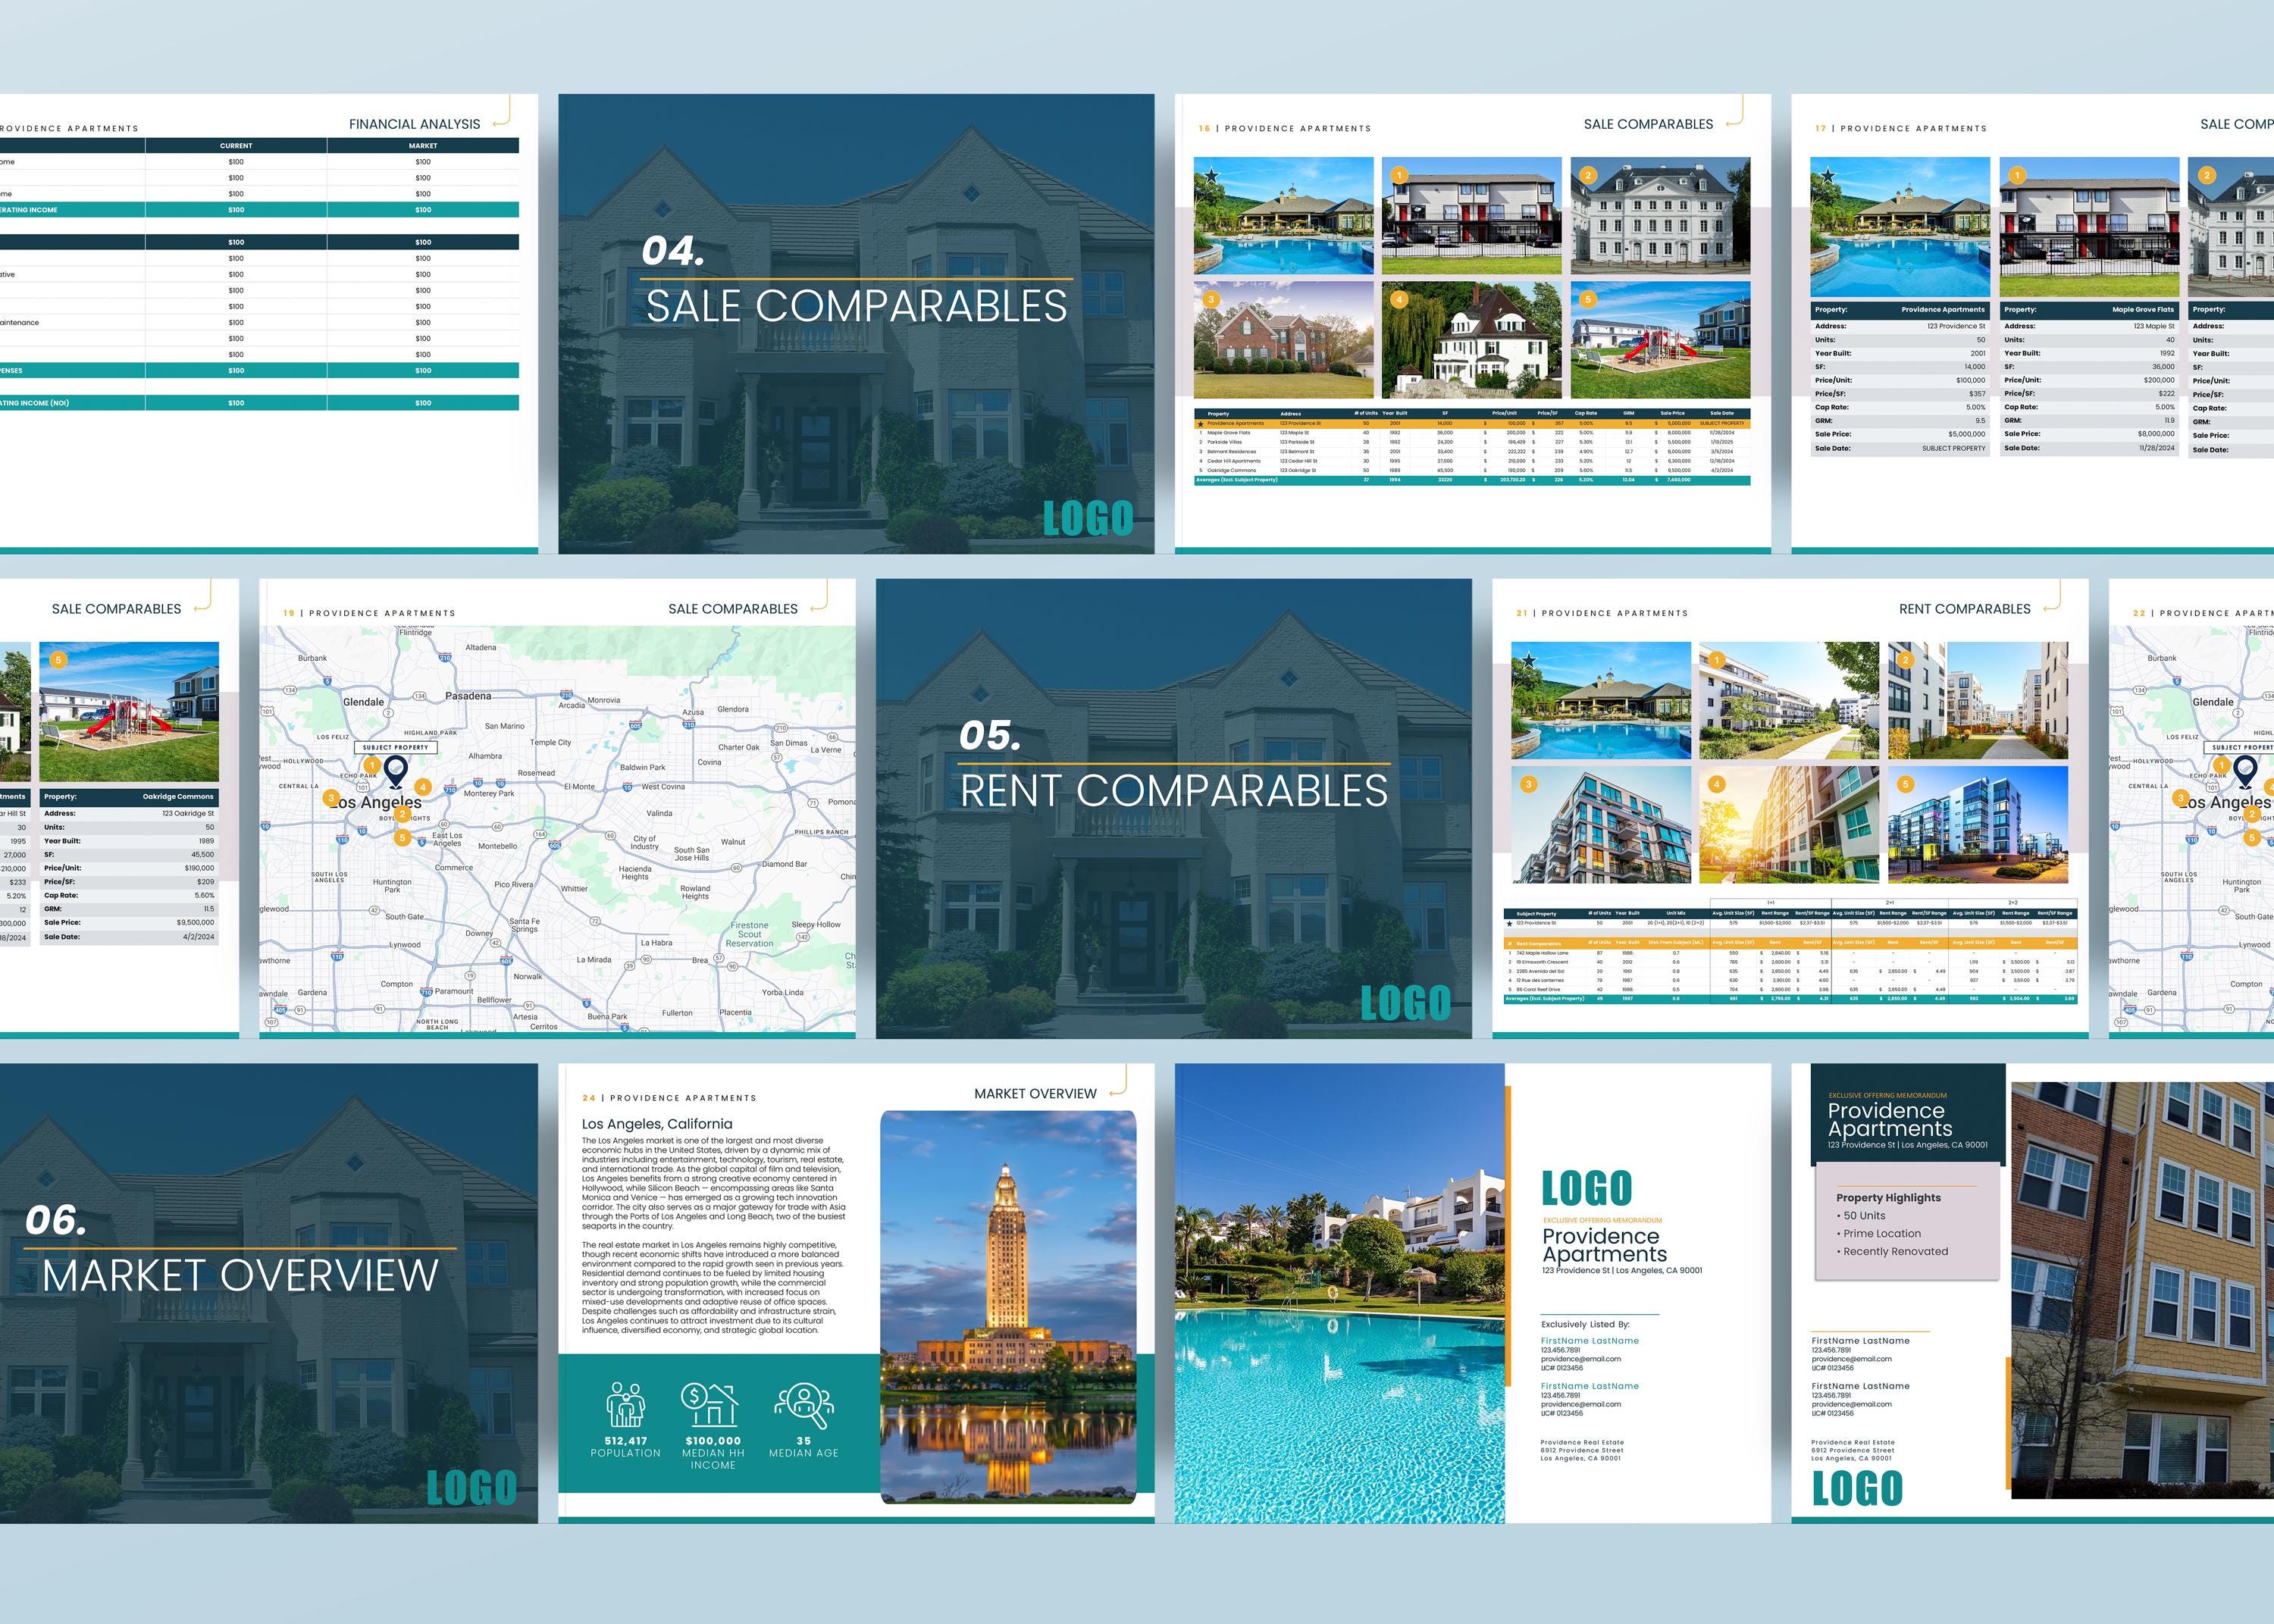Screen dimensions: 2274x1624
Task: Select page 16 playground photo numbered 5
Action: point(1660,339)
